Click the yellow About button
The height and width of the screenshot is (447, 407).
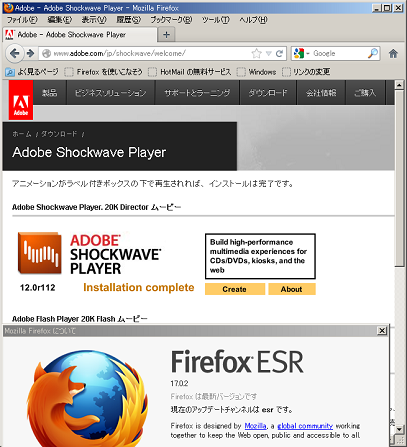point(292,289)
